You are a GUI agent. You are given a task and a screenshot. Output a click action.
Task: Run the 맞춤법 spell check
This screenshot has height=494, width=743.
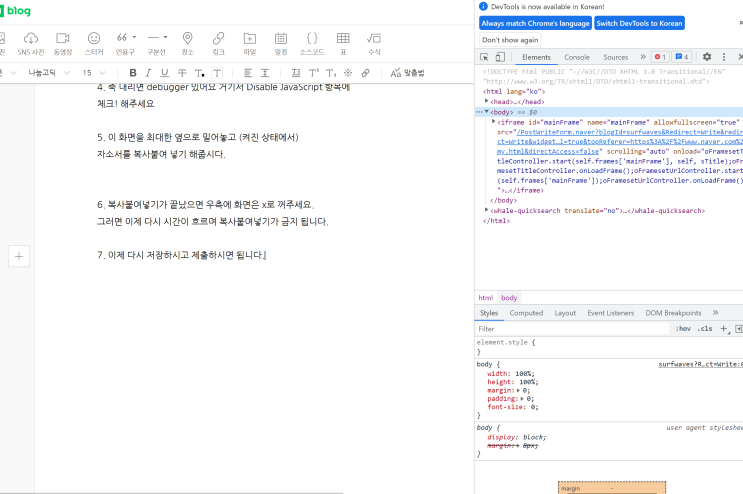[x=408, y=72]
